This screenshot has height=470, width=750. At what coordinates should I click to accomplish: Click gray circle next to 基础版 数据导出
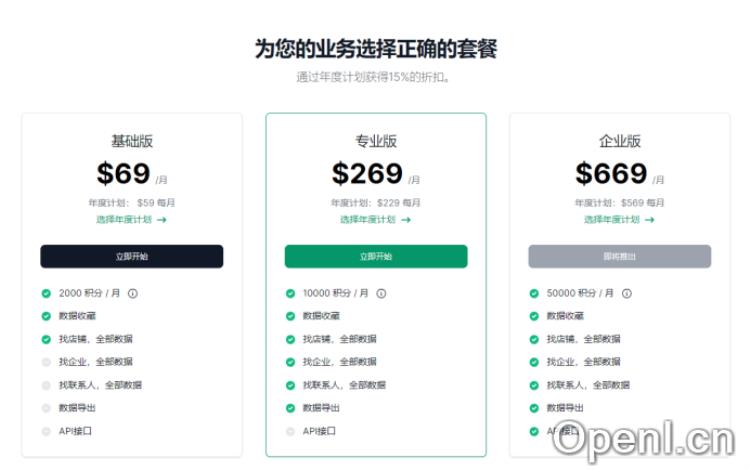(46, 408)
